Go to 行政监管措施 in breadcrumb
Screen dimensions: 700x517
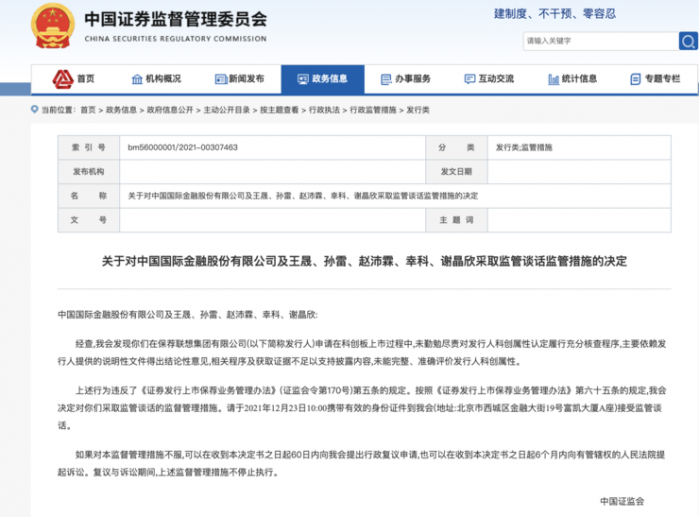(x=373, y=110)
